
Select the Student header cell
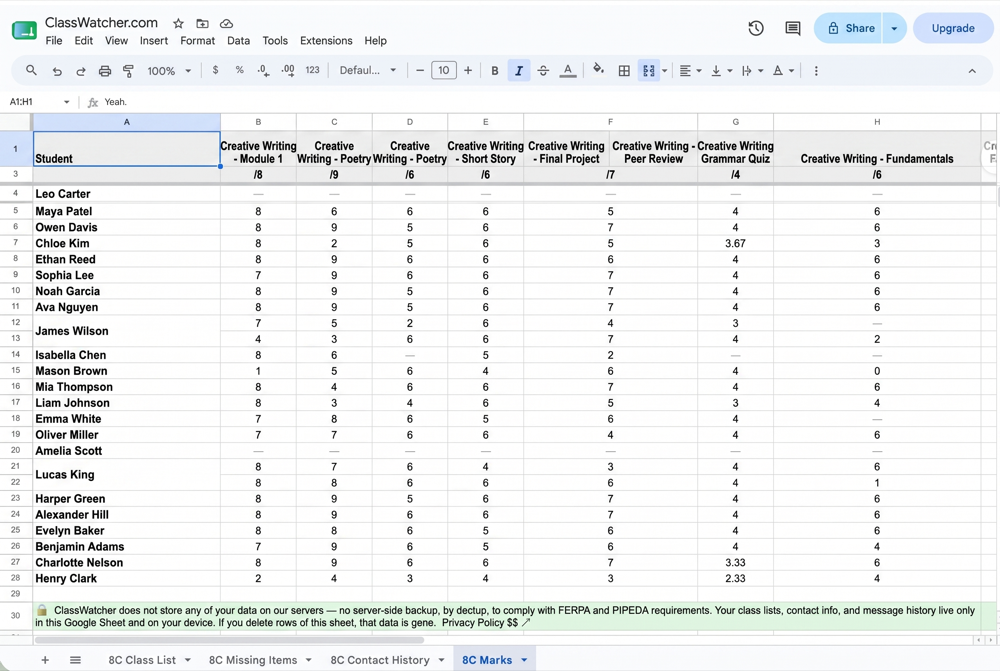pyautogui.click(x=126, y=149)
